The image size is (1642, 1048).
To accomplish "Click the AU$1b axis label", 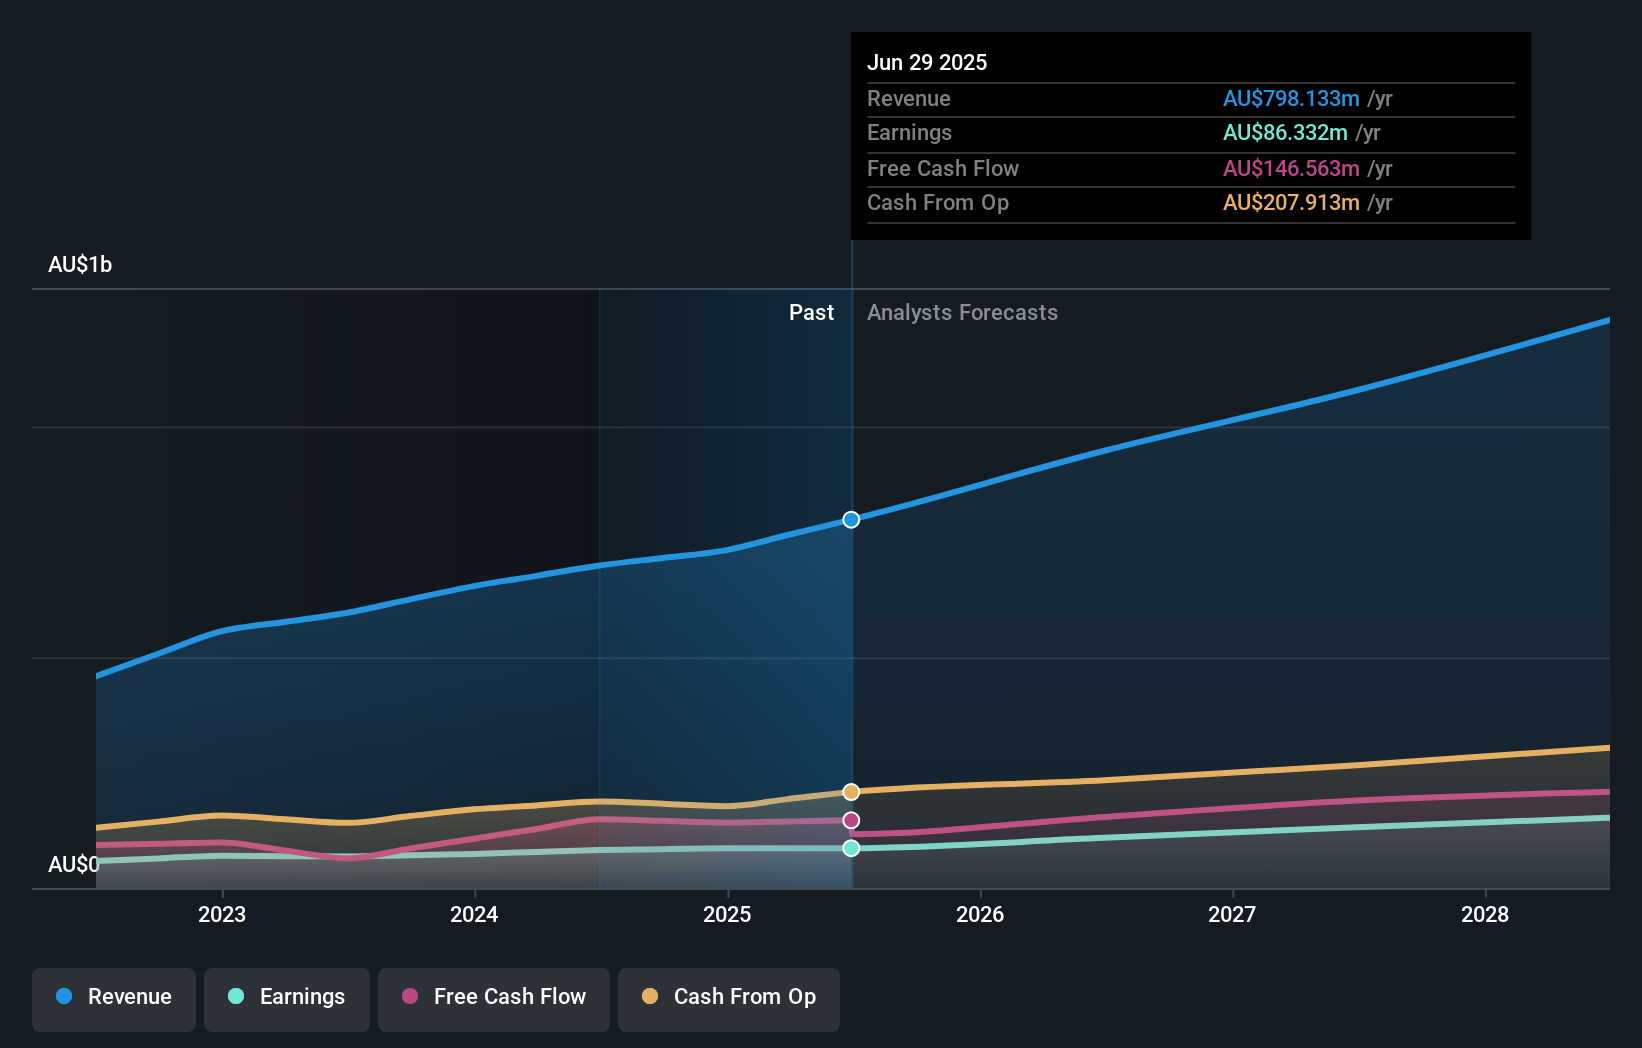I will coord(80,264).
